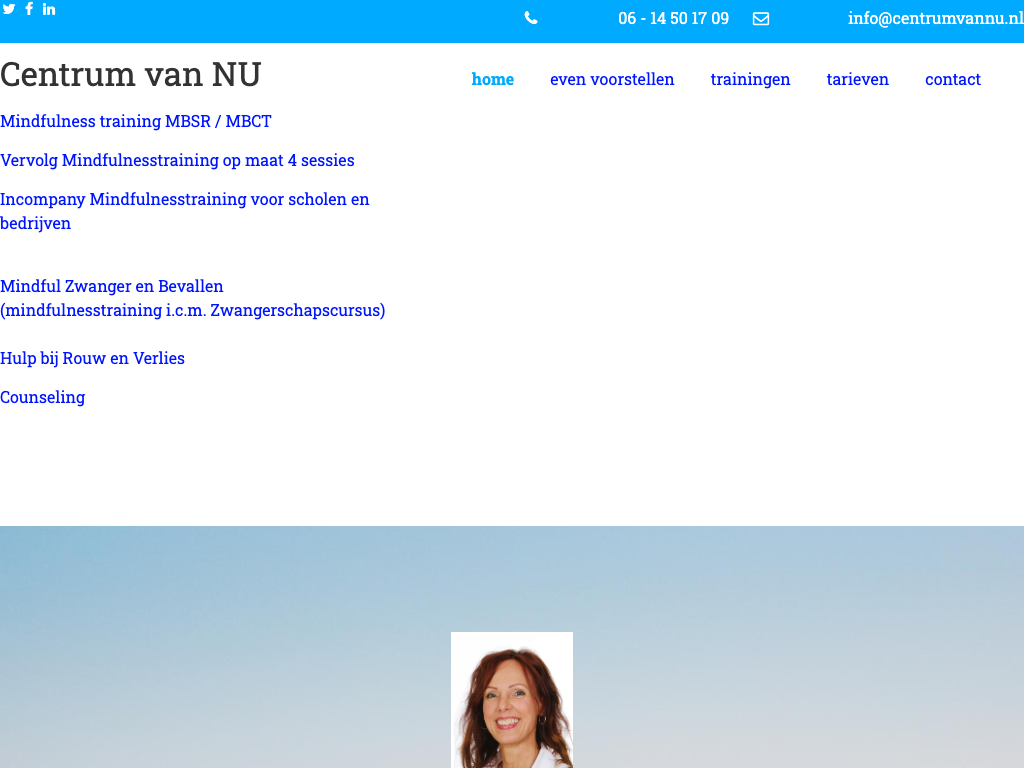Click the Centrum van NU site title
This screenshot has width=1024, height=768.
point(131,75)
